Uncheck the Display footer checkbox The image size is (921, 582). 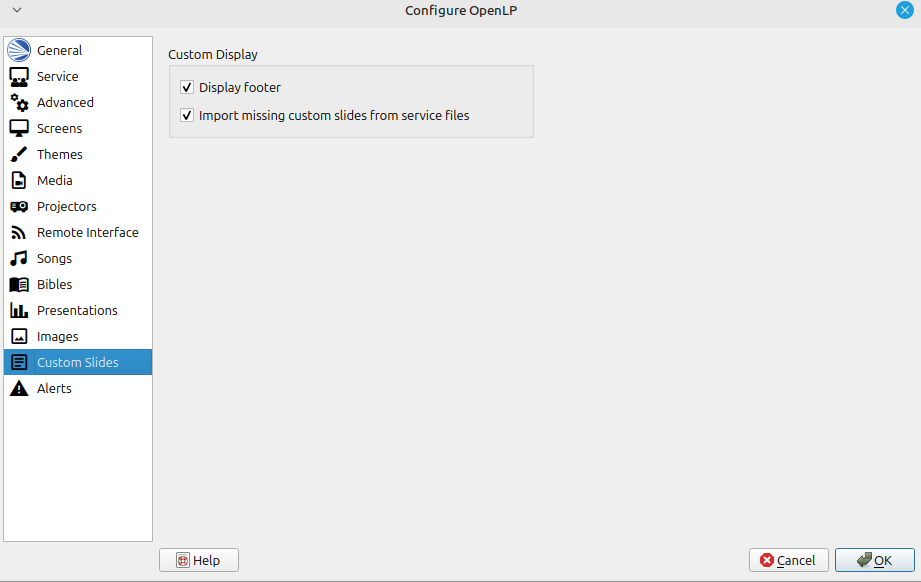click(x=187, y=88)
